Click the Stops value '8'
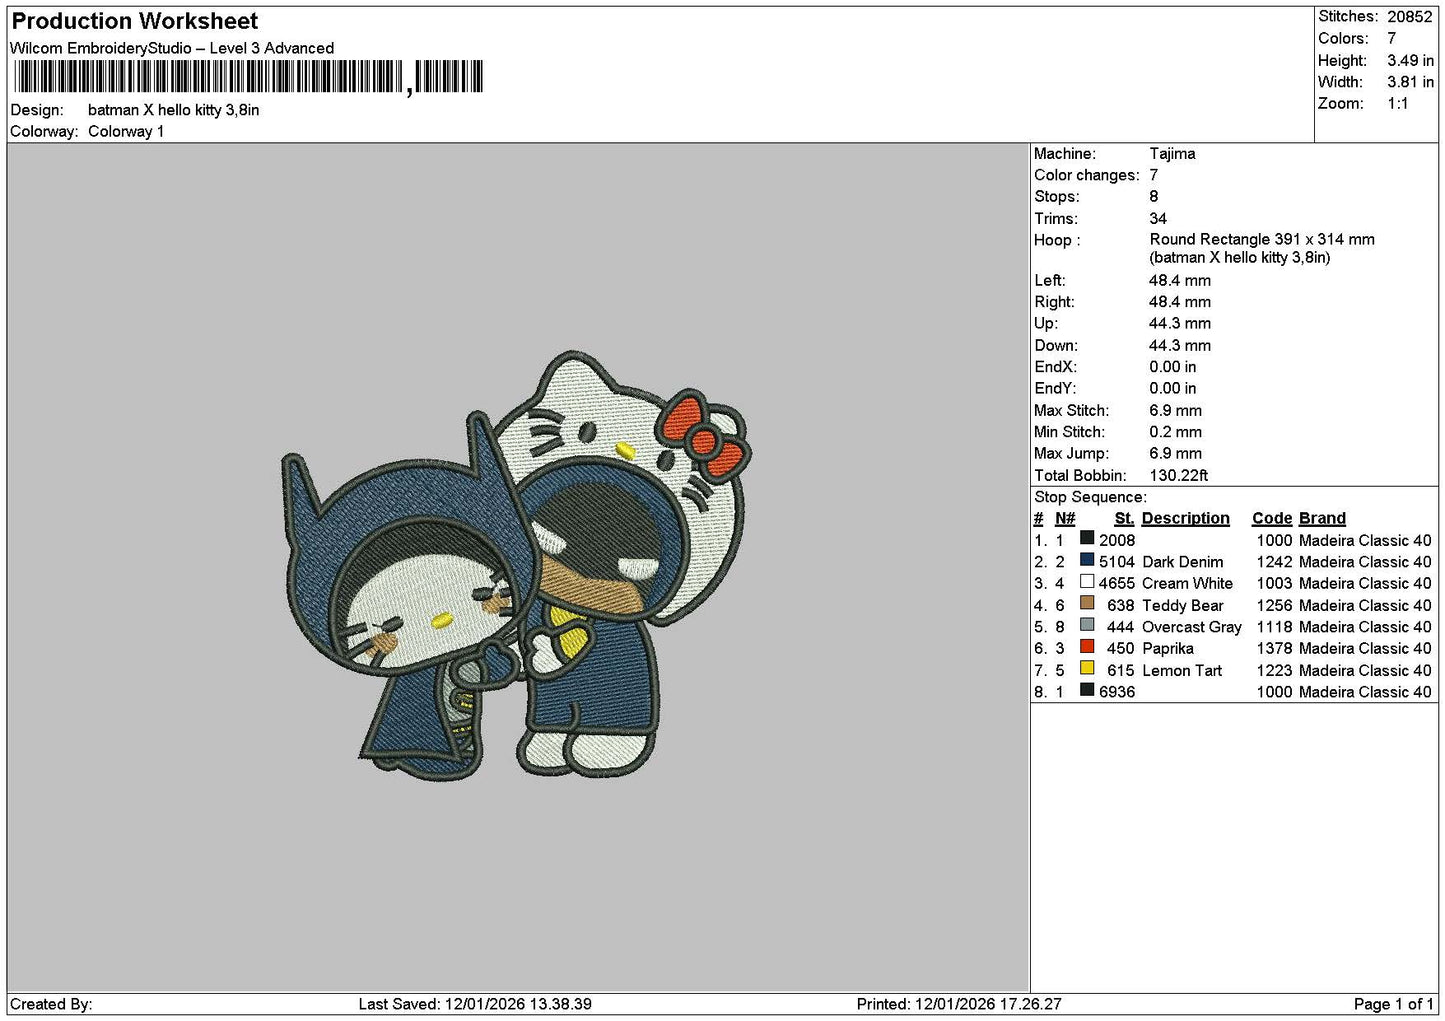The height and width of the screenshot is (1021, 1445). coord(1153,197)
